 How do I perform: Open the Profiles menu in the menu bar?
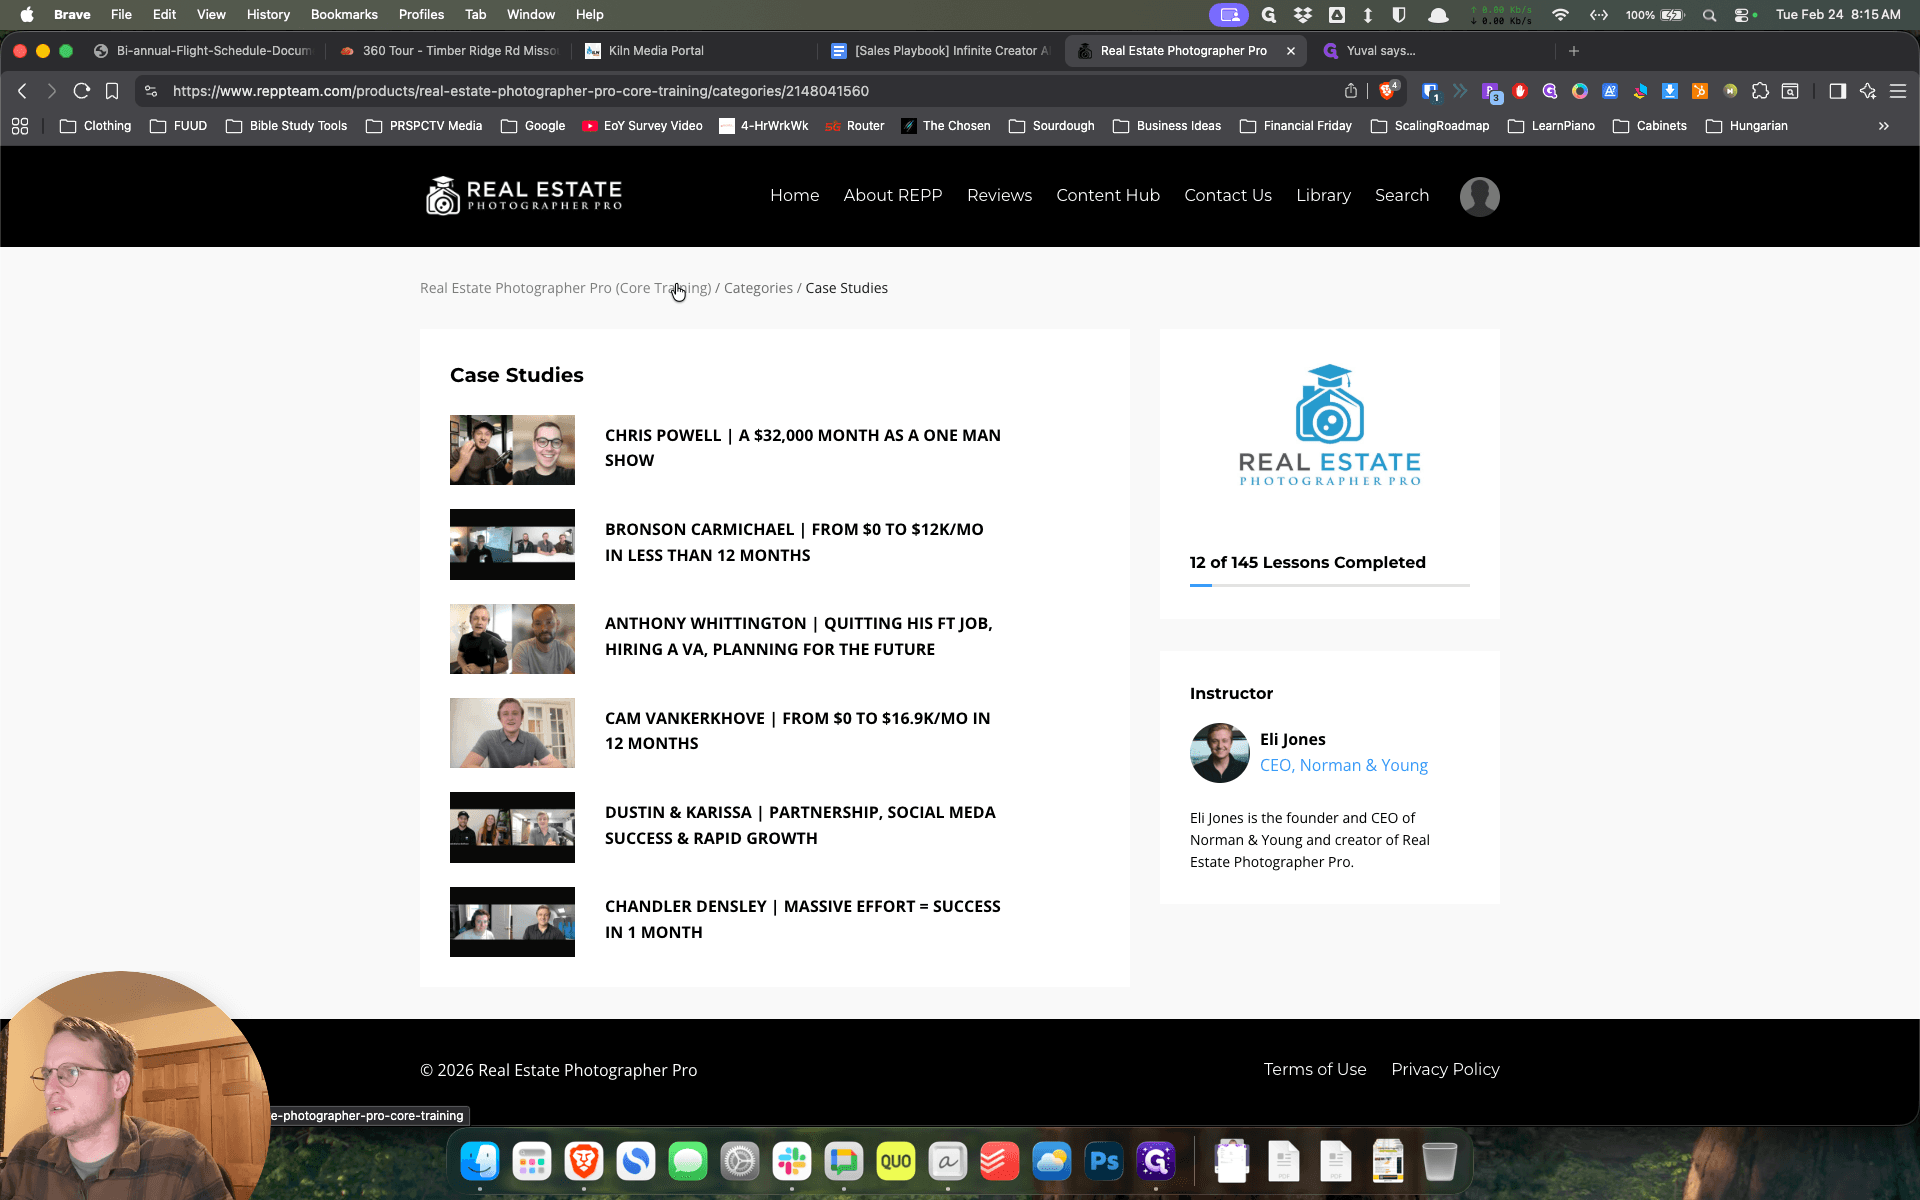(x=421, y=15)
